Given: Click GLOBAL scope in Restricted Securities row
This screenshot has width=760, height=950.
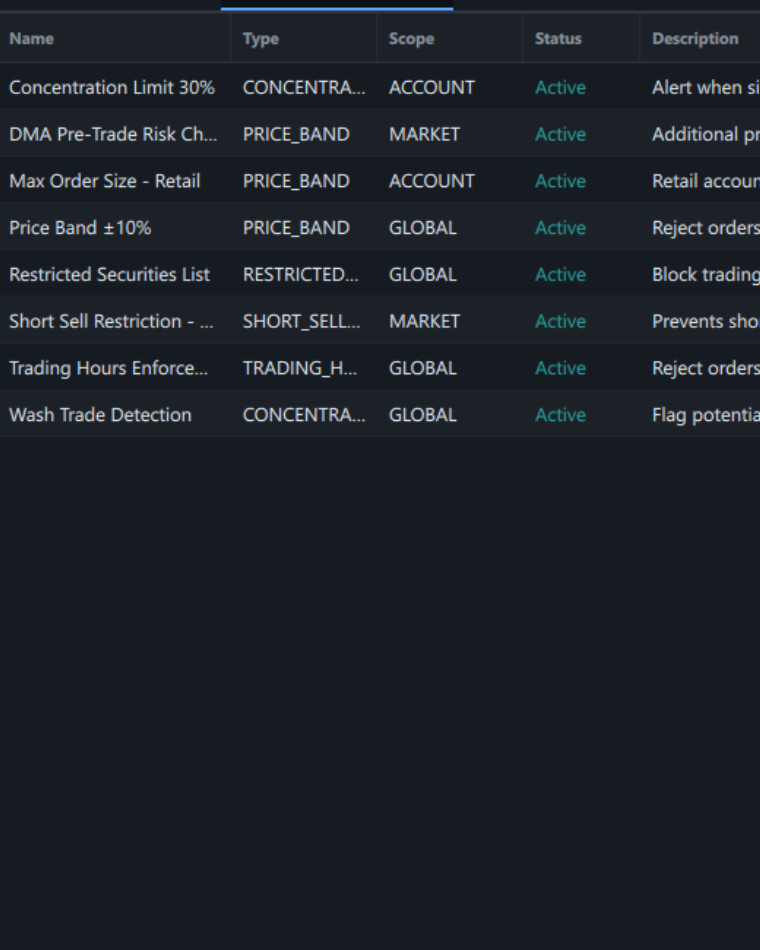Looking at the screenshot, I should pyautogui.click(x=422, y=274).
